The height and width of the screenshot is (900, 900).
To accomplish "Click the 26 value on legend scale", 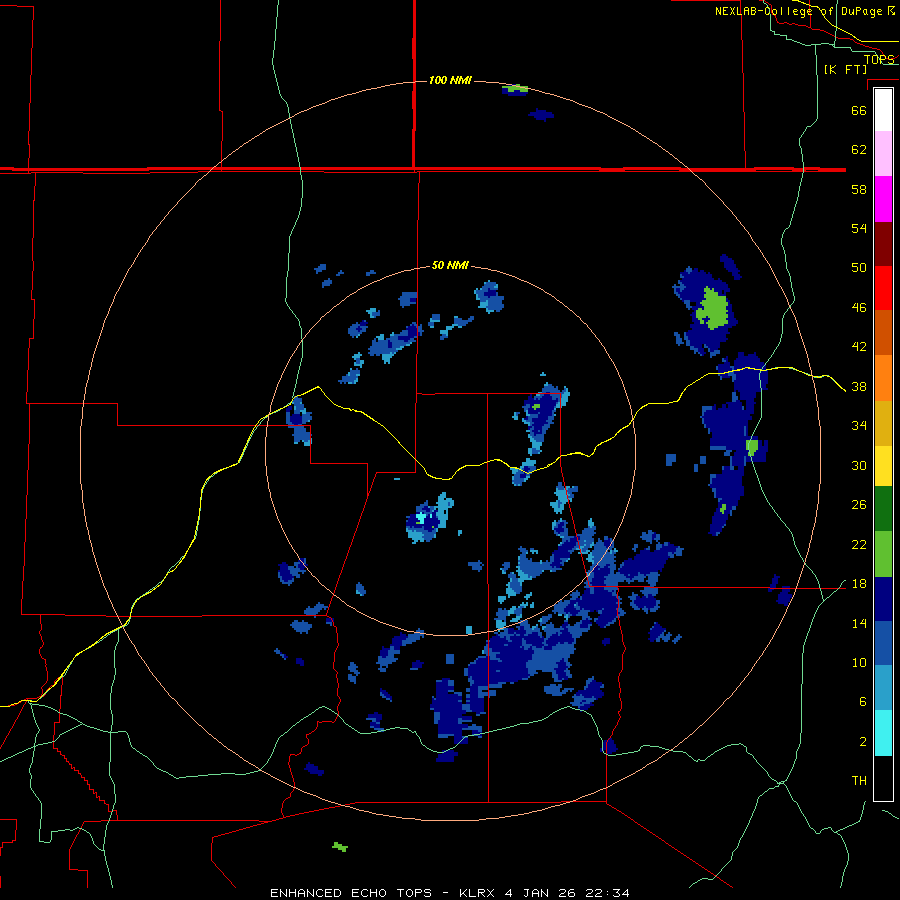I will [x=859, y=505].
